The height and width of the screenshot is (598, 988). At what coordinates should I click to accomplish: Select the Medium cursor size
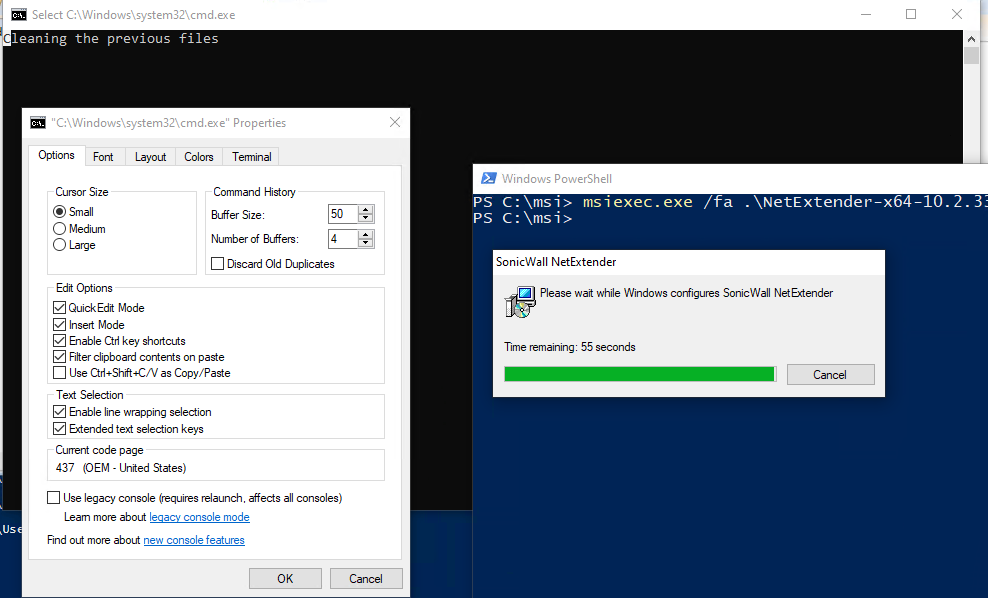[60, 229]
